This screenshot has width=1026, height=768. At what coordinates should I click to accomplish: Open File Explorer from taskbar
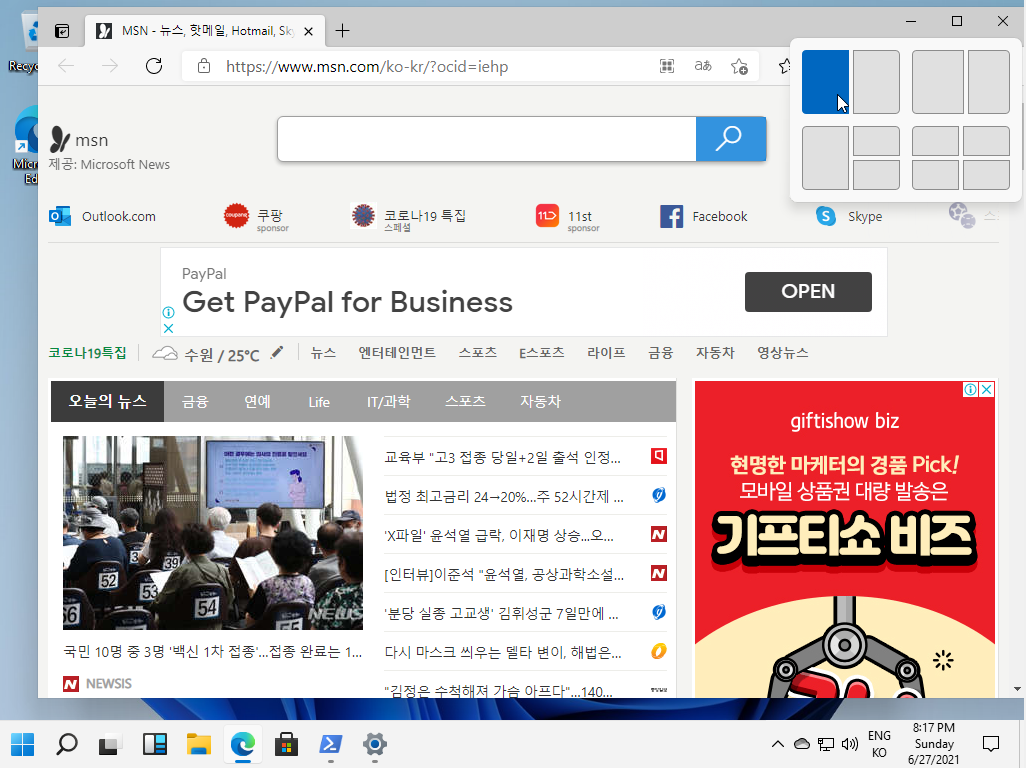198,744
